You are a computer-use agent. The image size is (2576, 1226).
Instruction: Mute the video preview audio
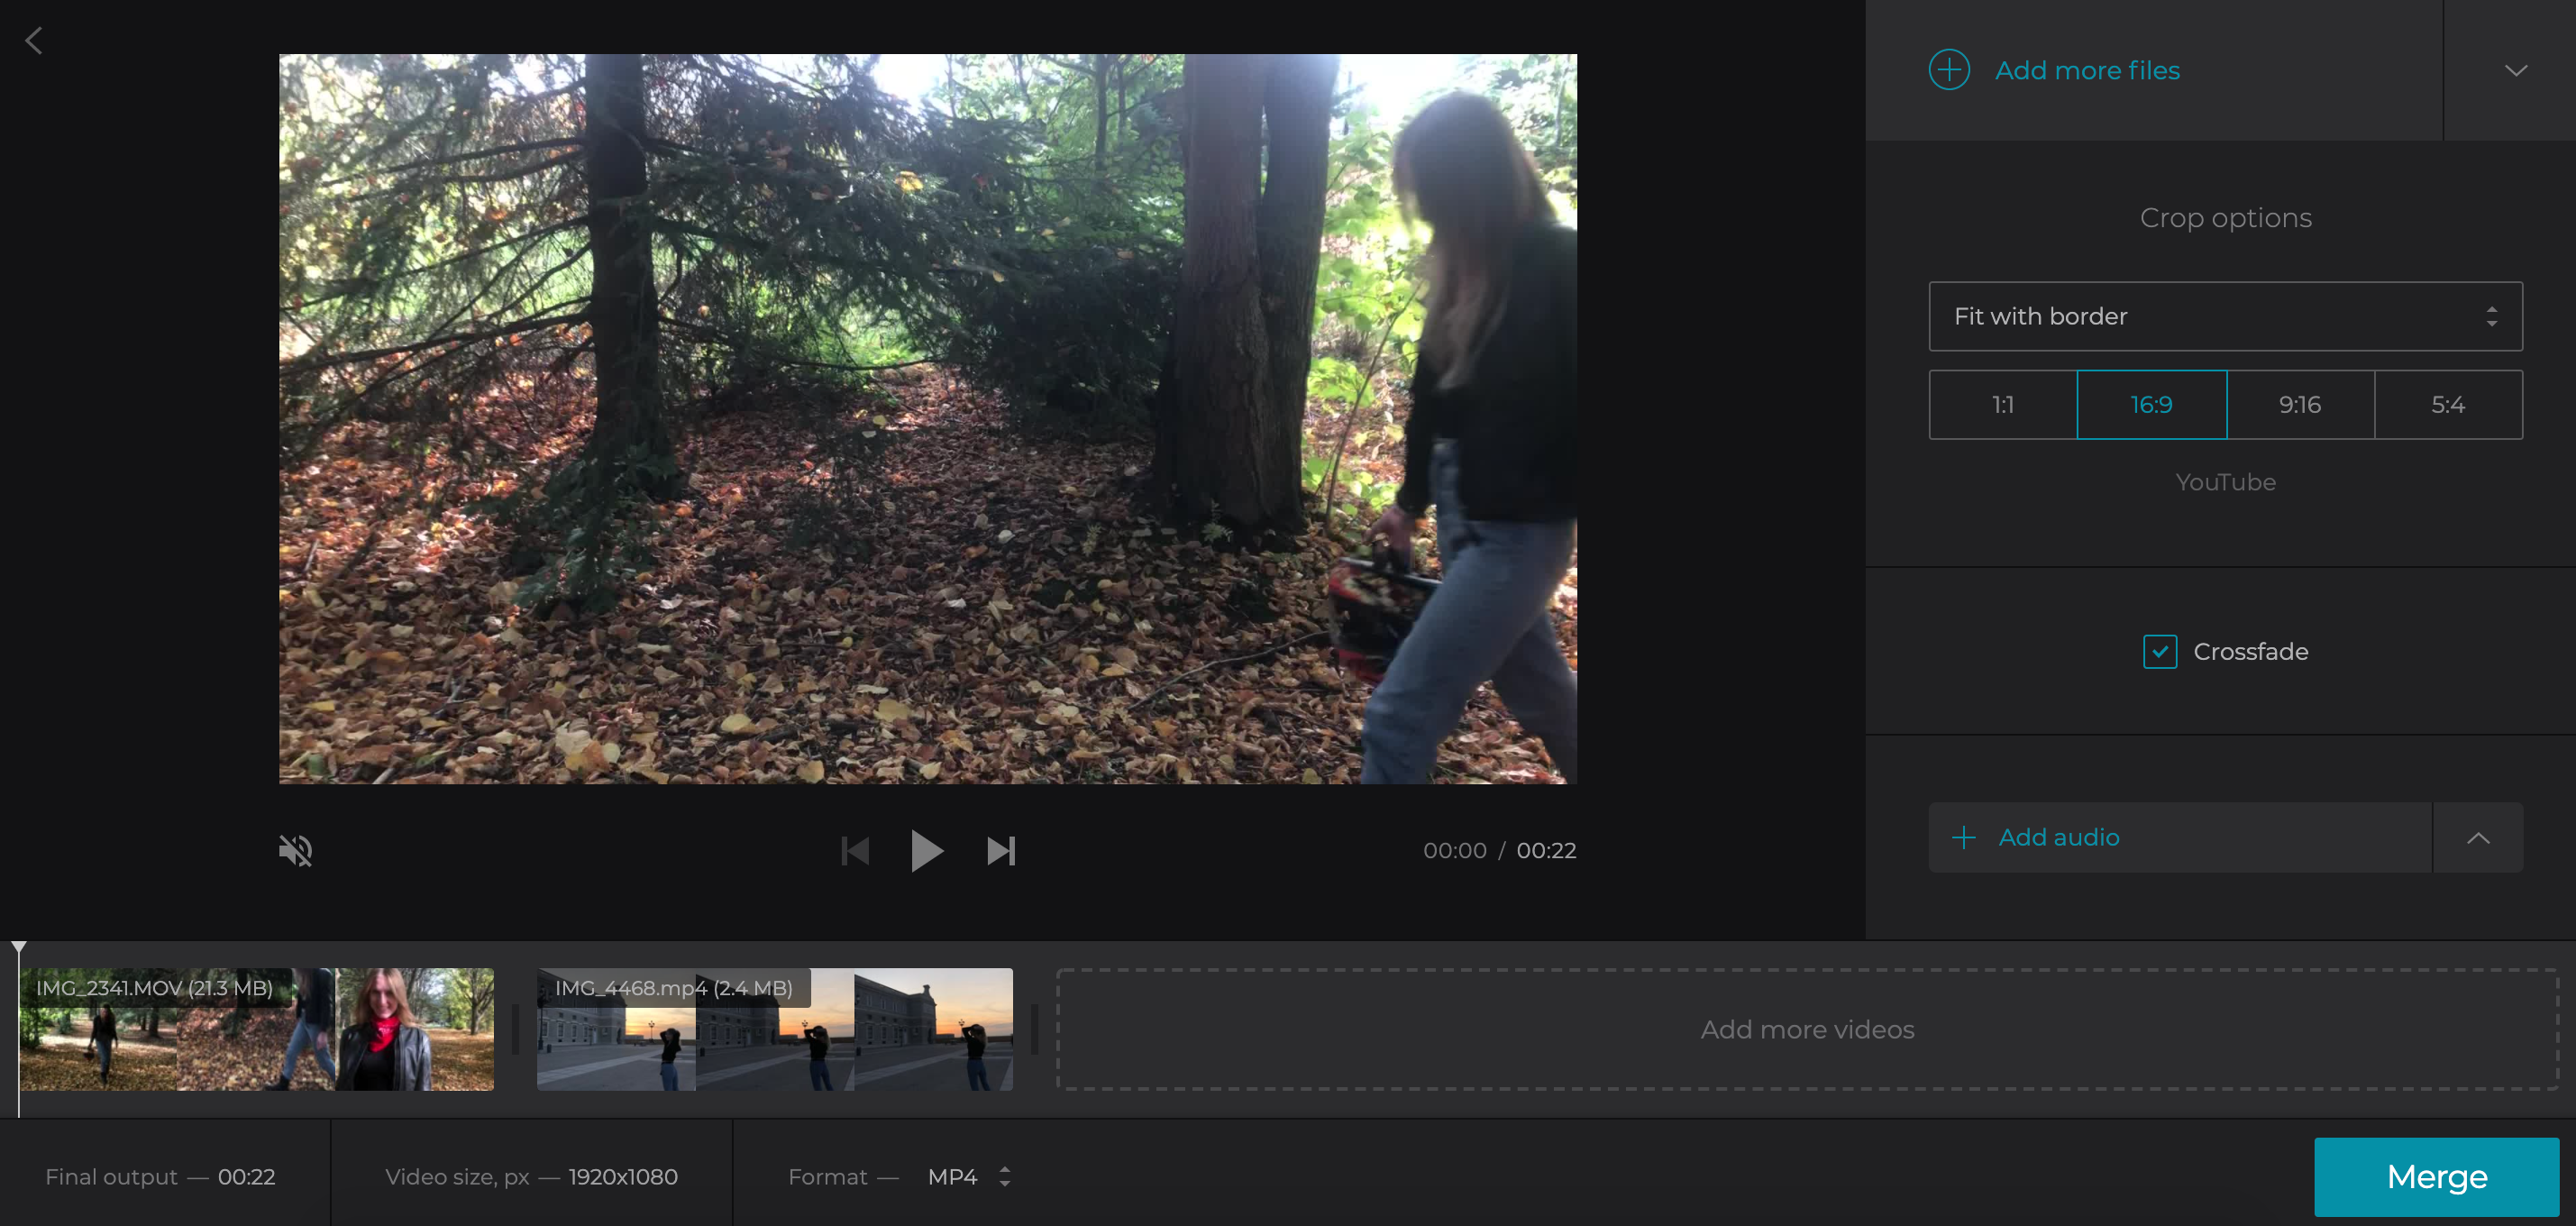point(297,851)
